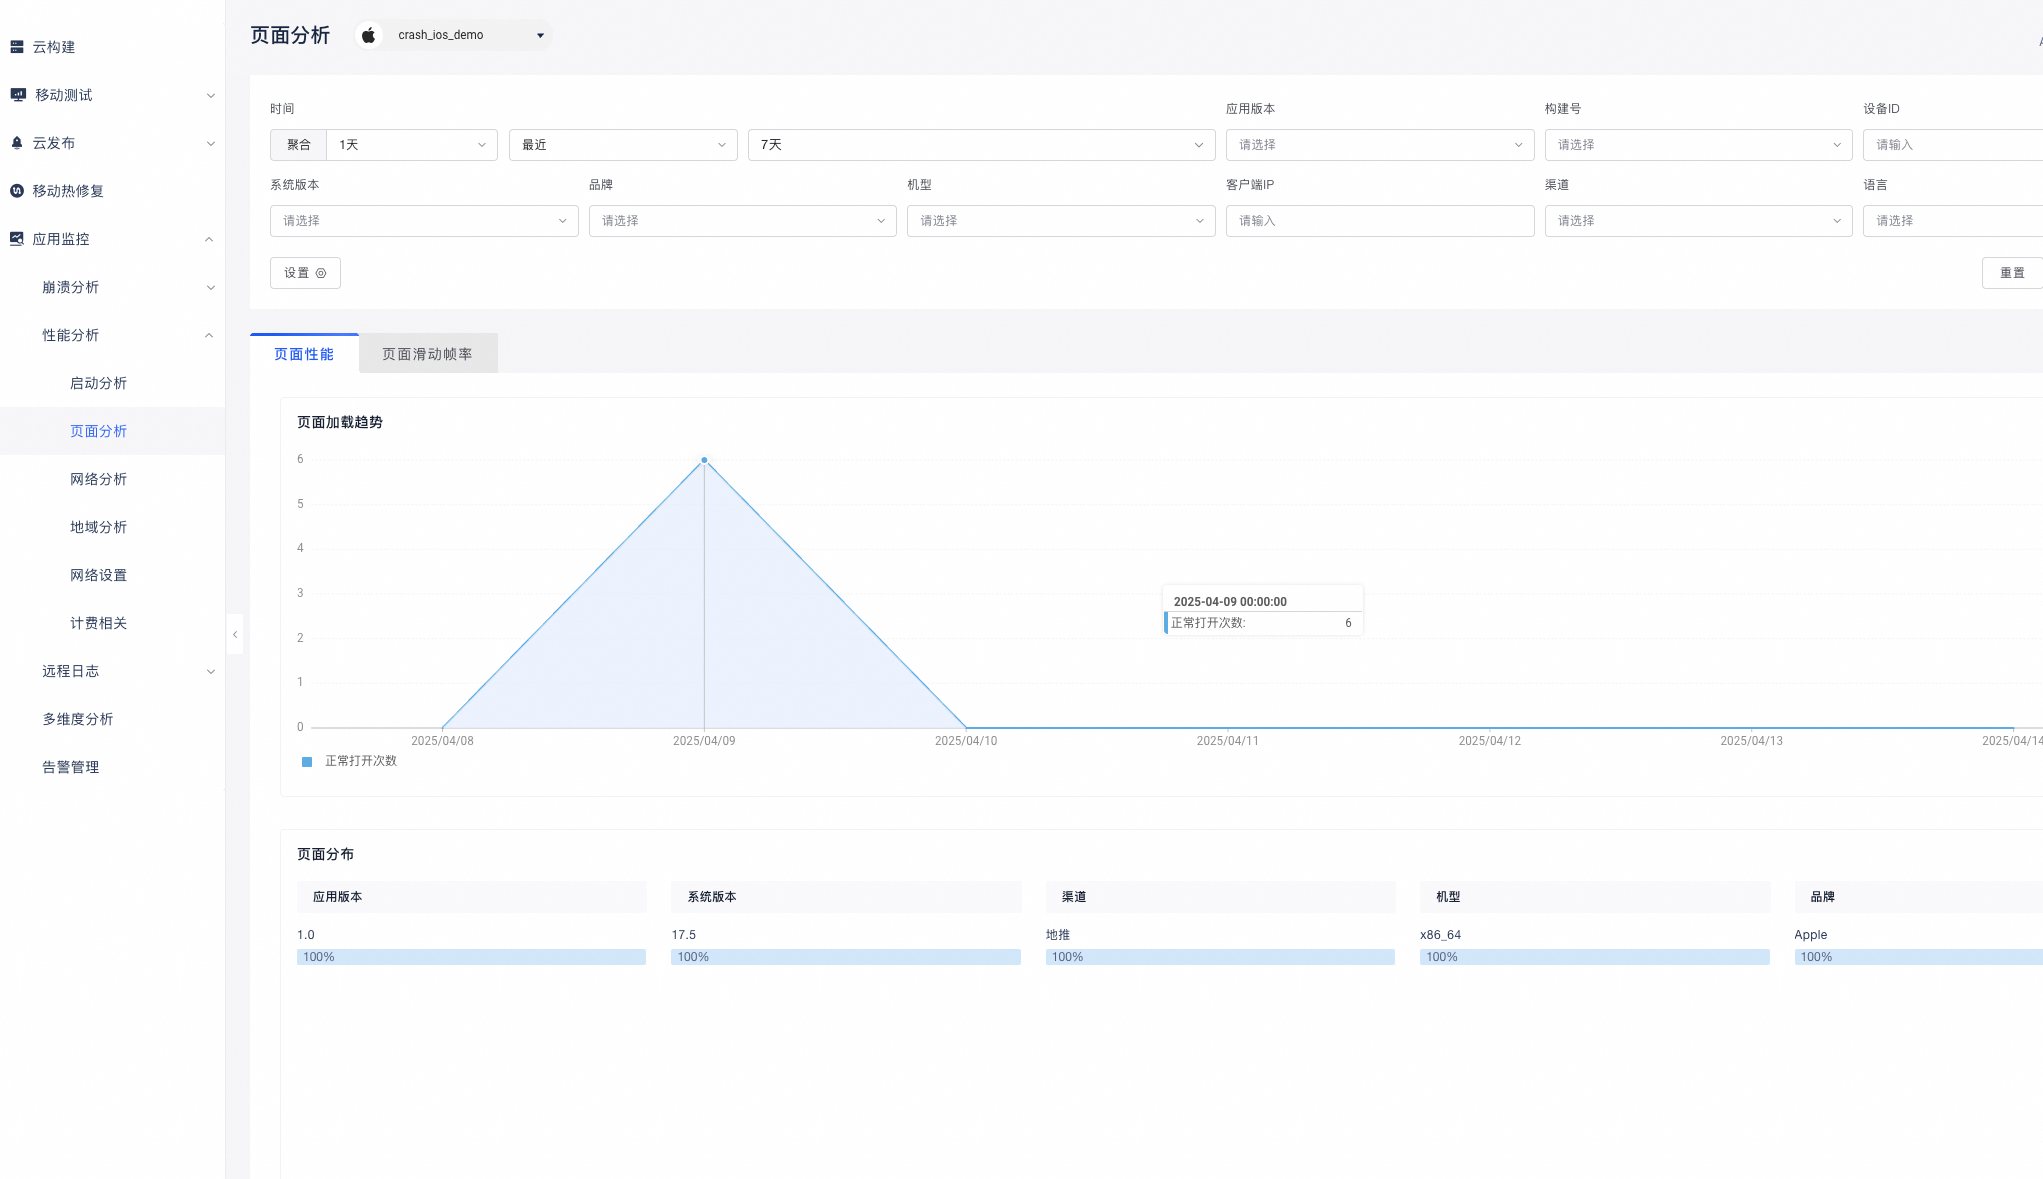Click the gear icon in 设置 button
The image size is (2043, 1179).
[321, 273]
